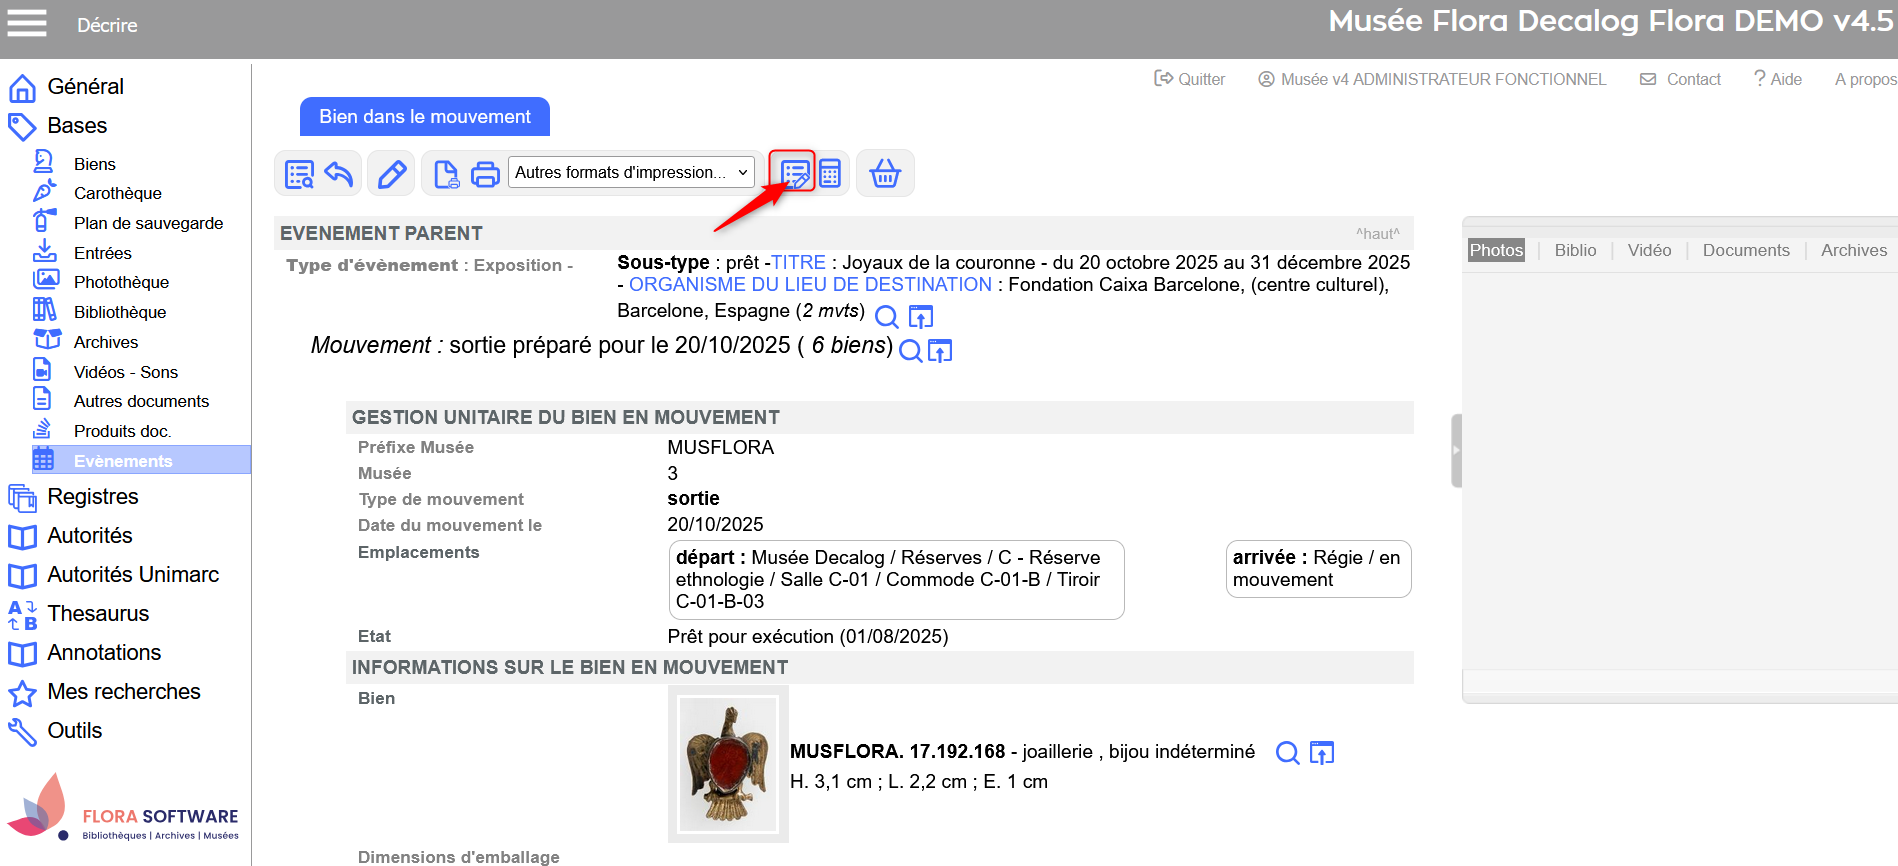Viewport: 1898px width, 866px height.
Task: Click the calculator icon in toolbar
Action: click(x=830, y=174)
